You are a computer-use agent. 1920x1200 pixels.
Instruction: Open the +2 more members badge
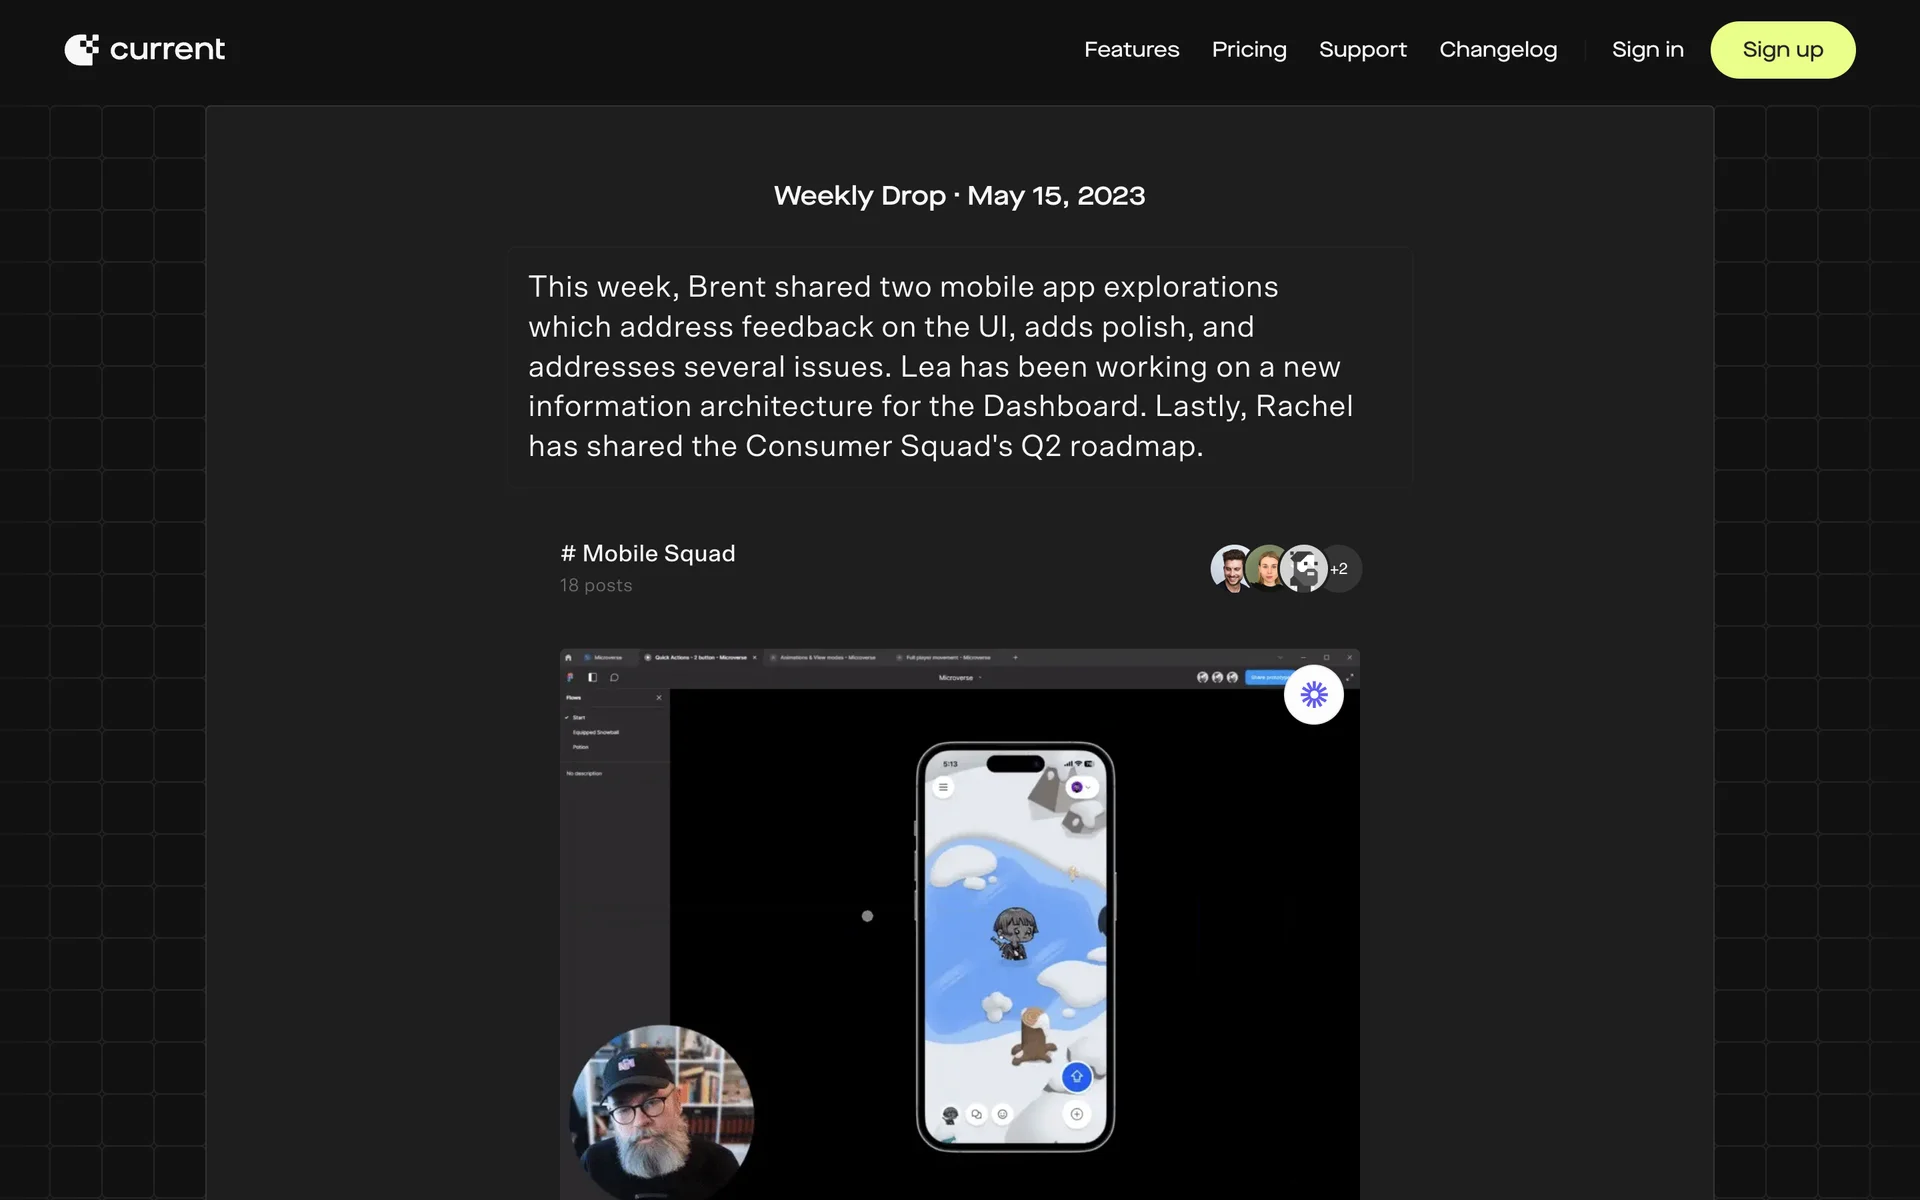[x=1340, y=569]
